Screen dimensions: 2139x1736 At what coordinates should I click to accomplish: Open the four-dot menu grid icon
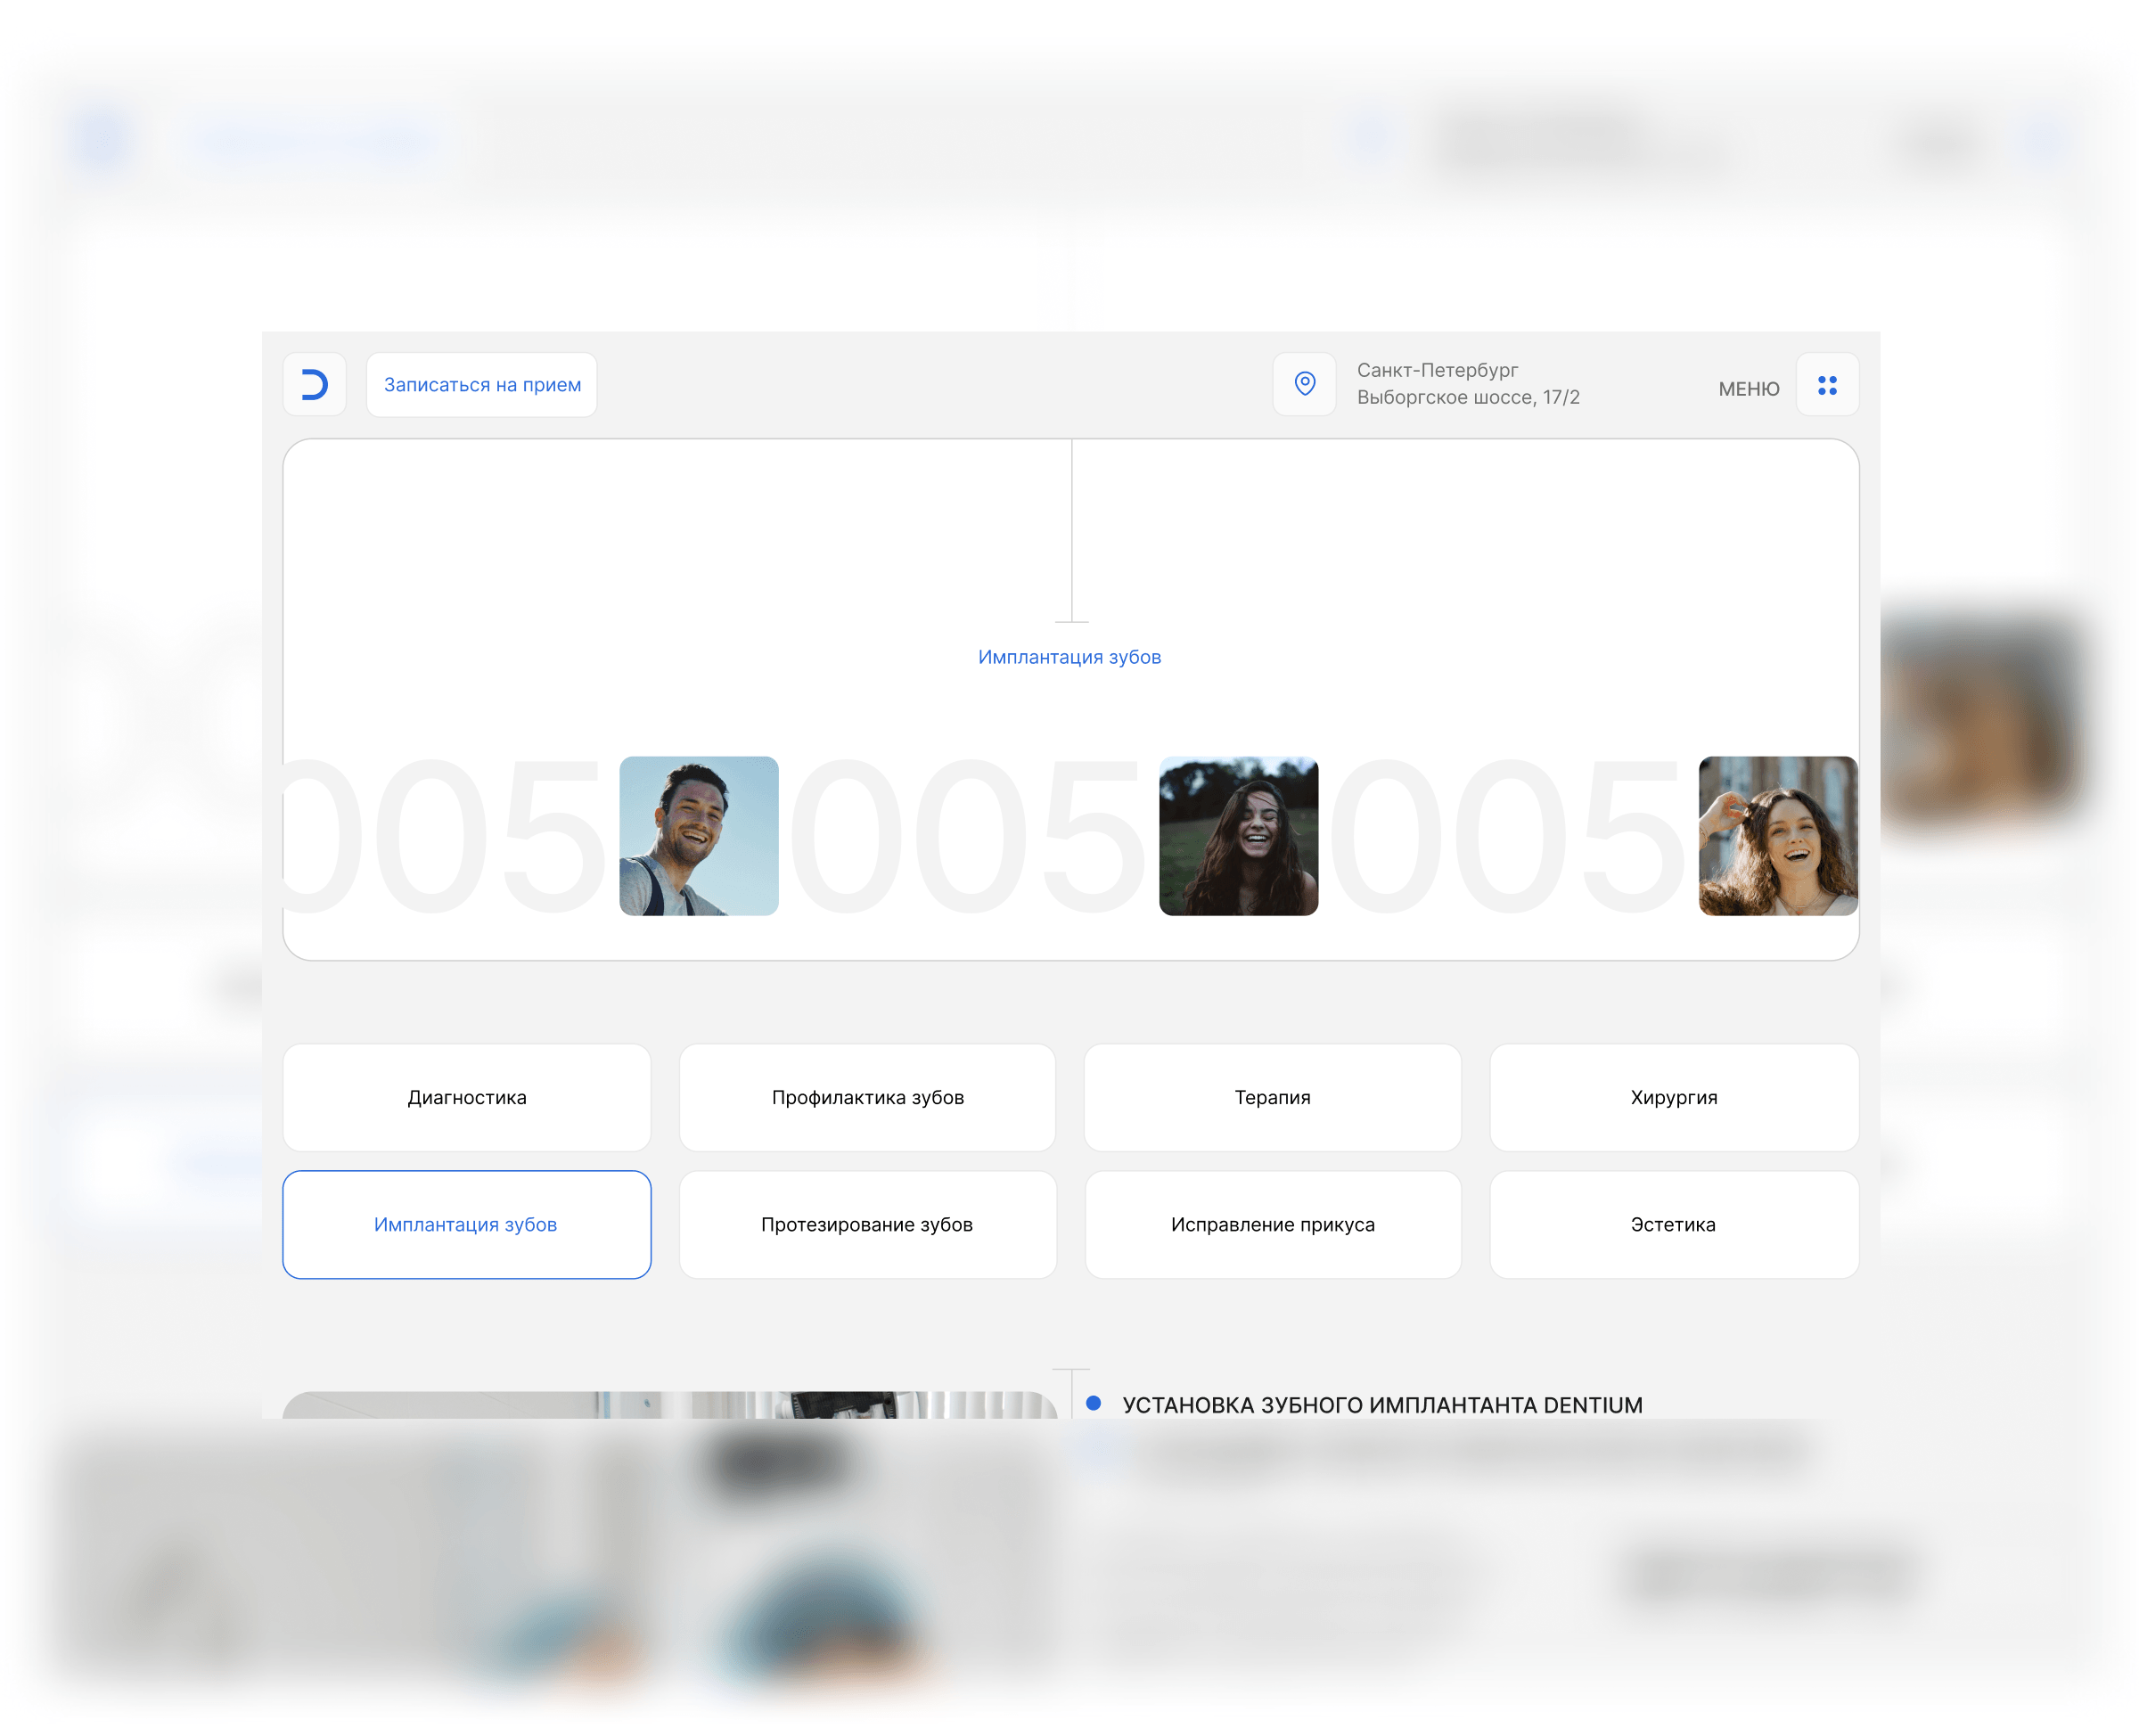(1826, 385)
